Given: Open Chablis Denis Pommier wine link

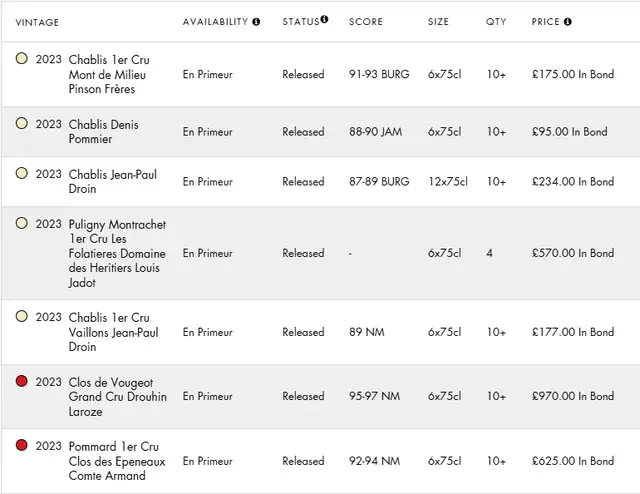Looking at the screenshot, I should tap(104, 132).
